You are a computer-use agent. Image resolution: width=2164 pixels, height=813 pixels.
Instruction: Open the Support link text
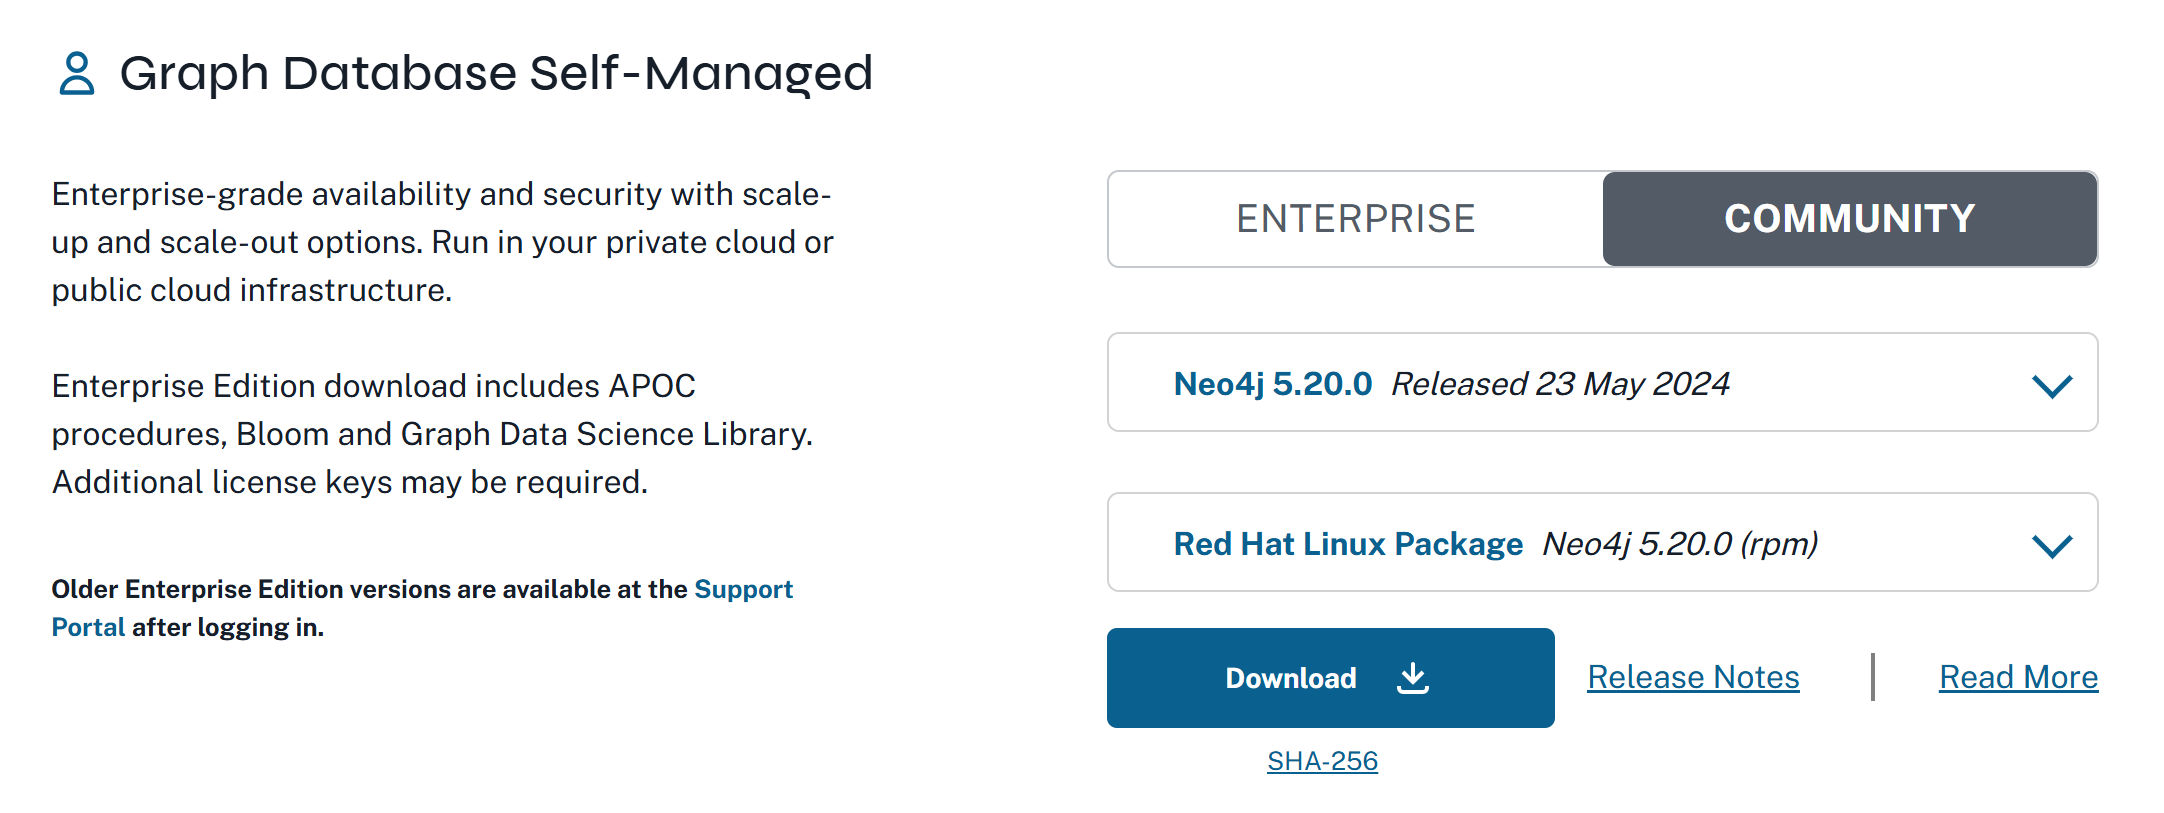(743, 589)
